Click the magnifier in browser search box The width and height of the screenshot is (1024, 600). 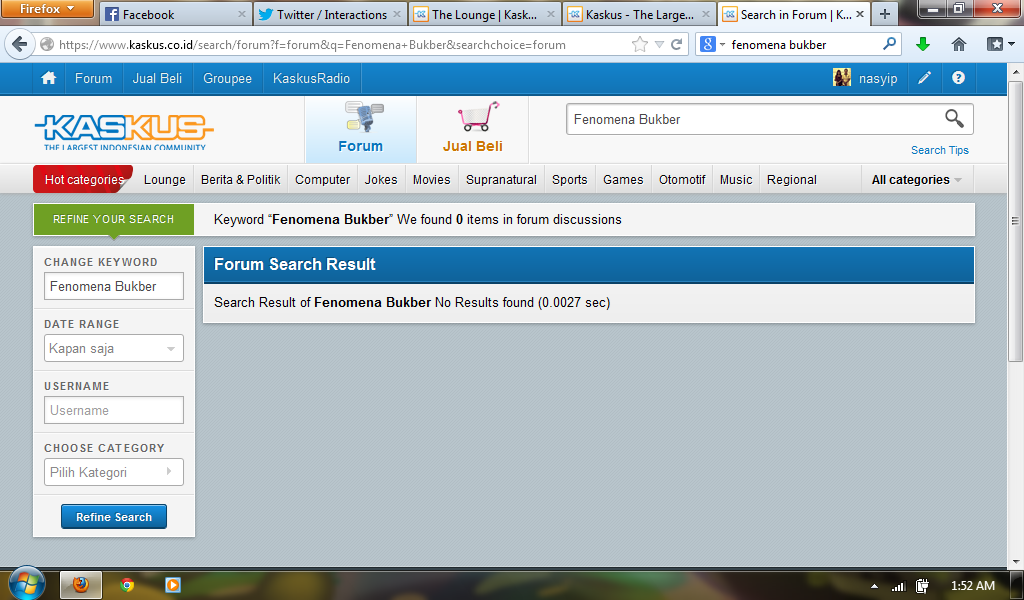889,44
